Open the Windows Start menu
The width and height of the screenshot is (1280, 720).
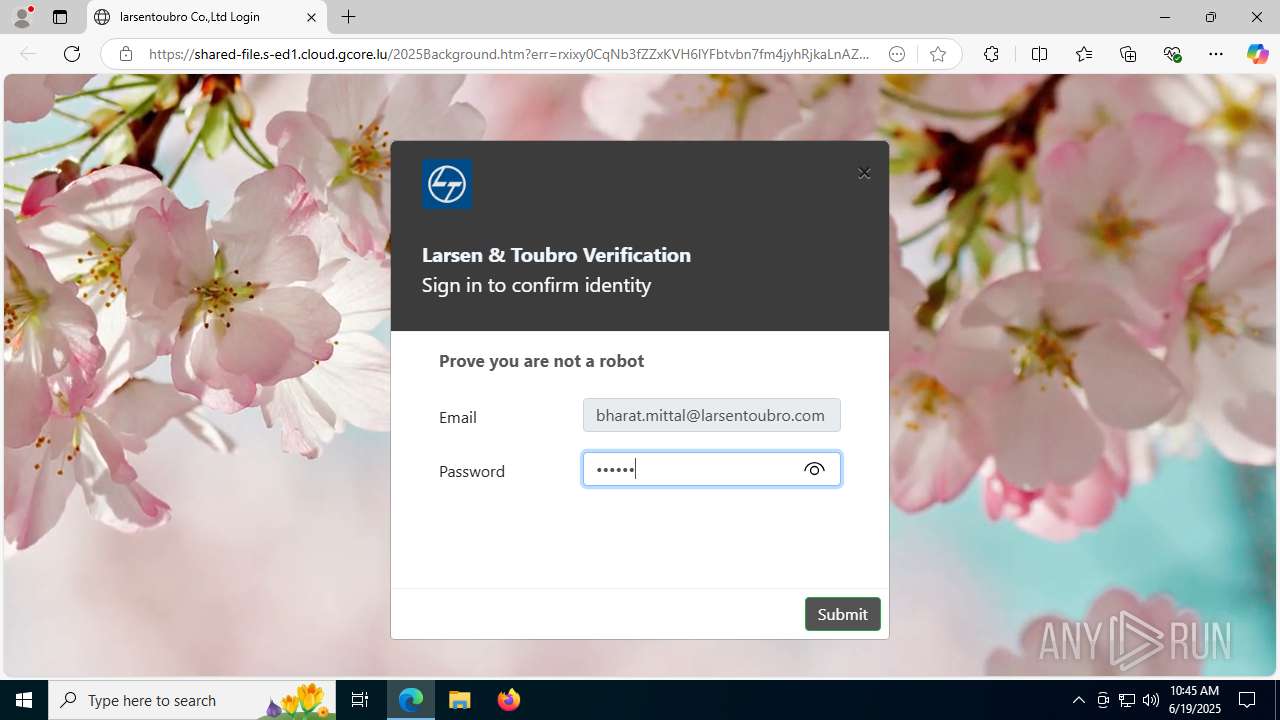click(x=24, y=700)
